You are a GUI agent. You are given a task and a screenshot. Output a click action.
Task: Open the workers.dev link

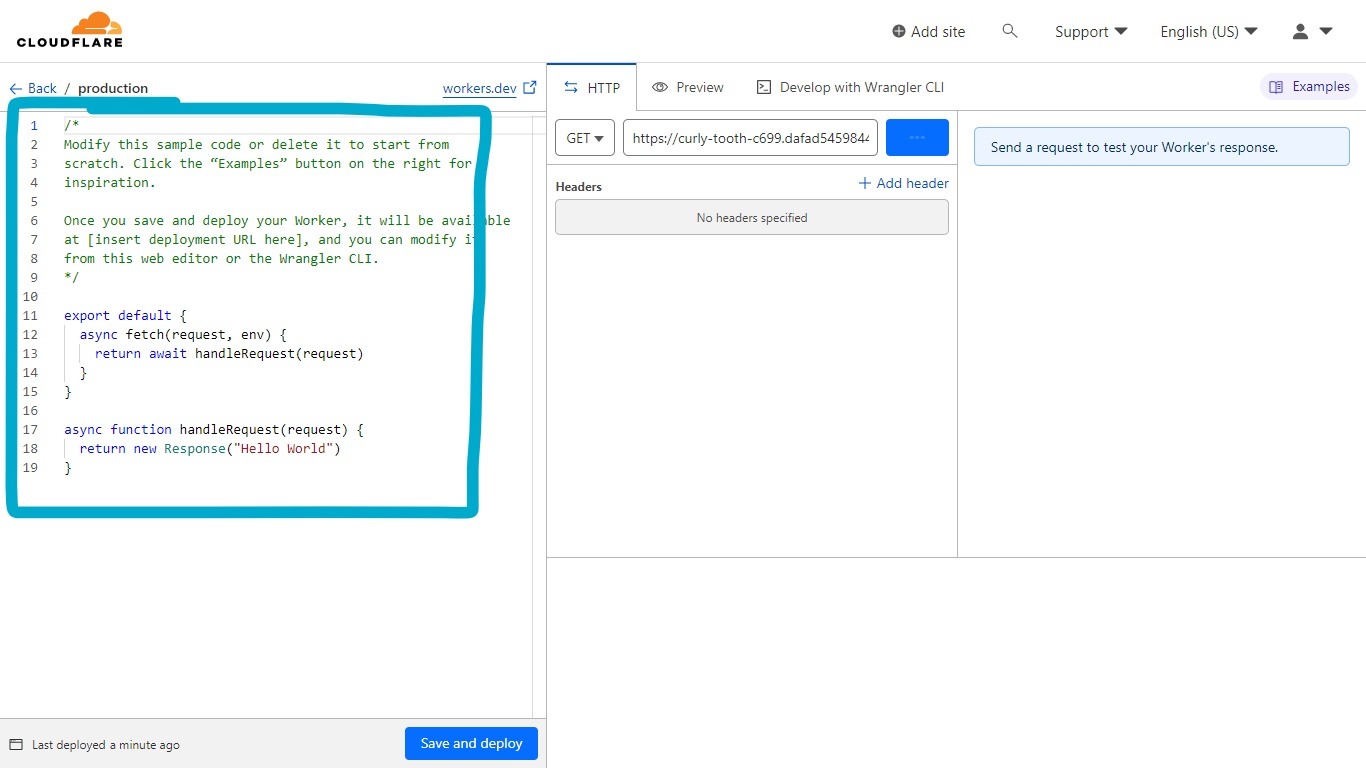pos(479,89)
